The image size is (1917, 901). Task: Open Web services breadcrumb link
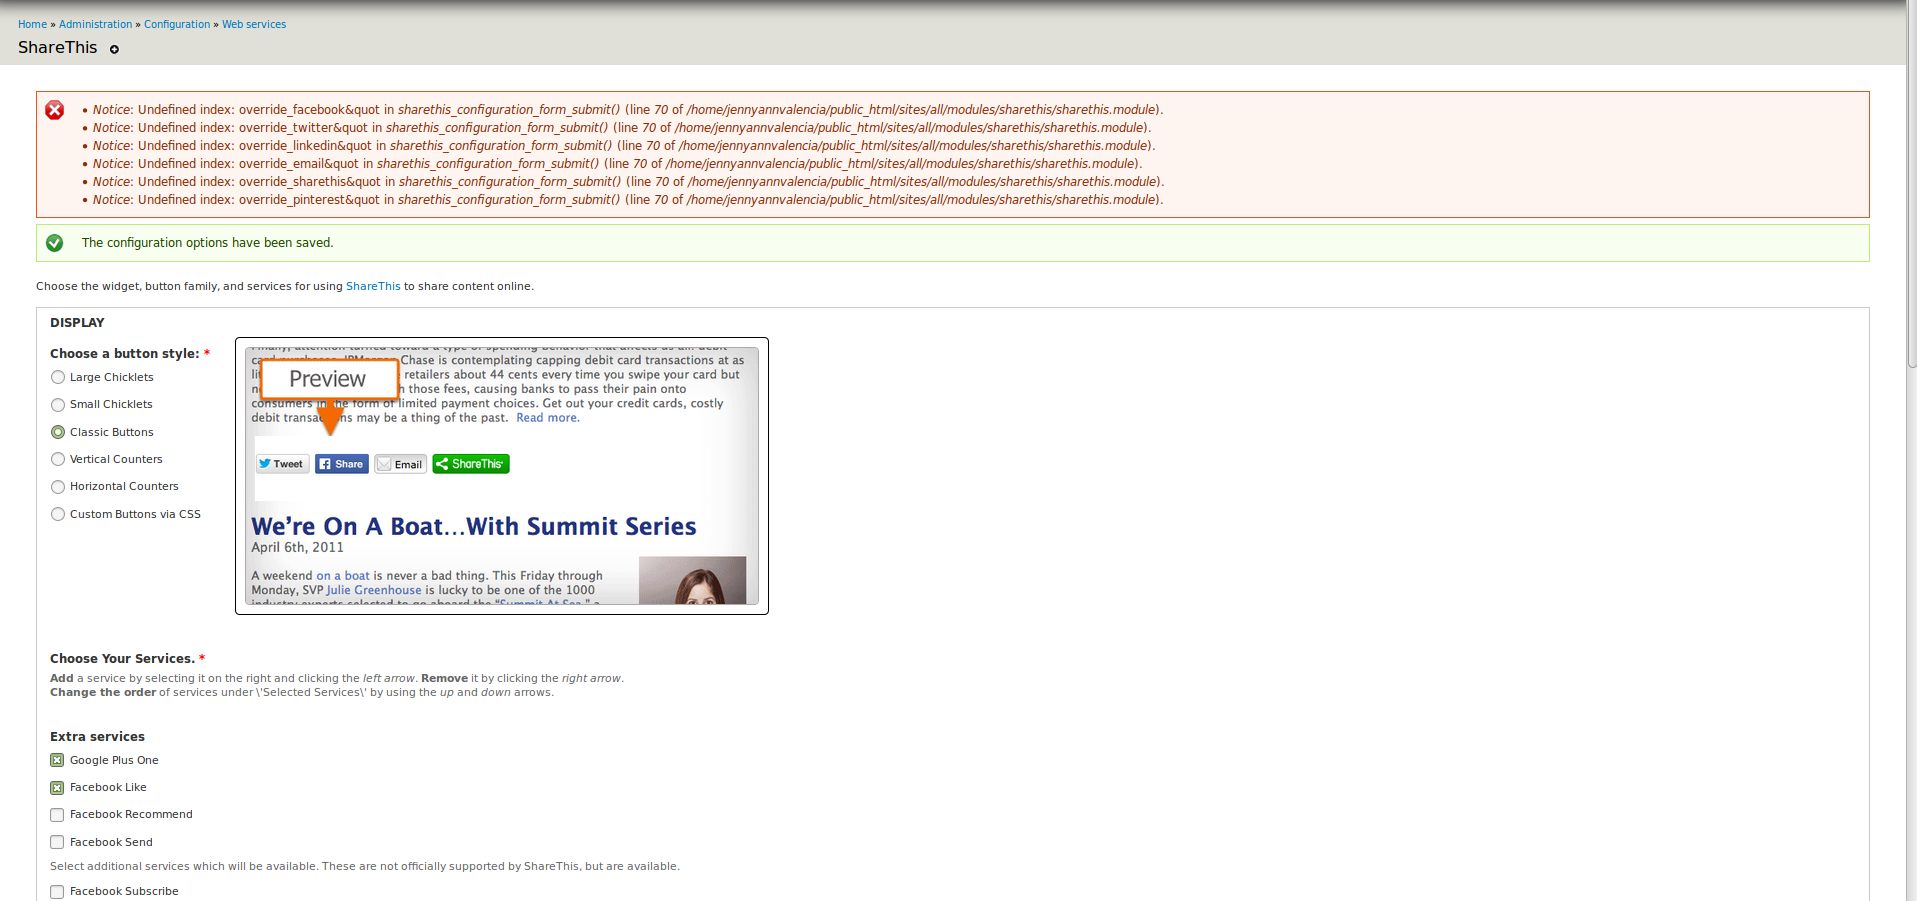point(254,24)
